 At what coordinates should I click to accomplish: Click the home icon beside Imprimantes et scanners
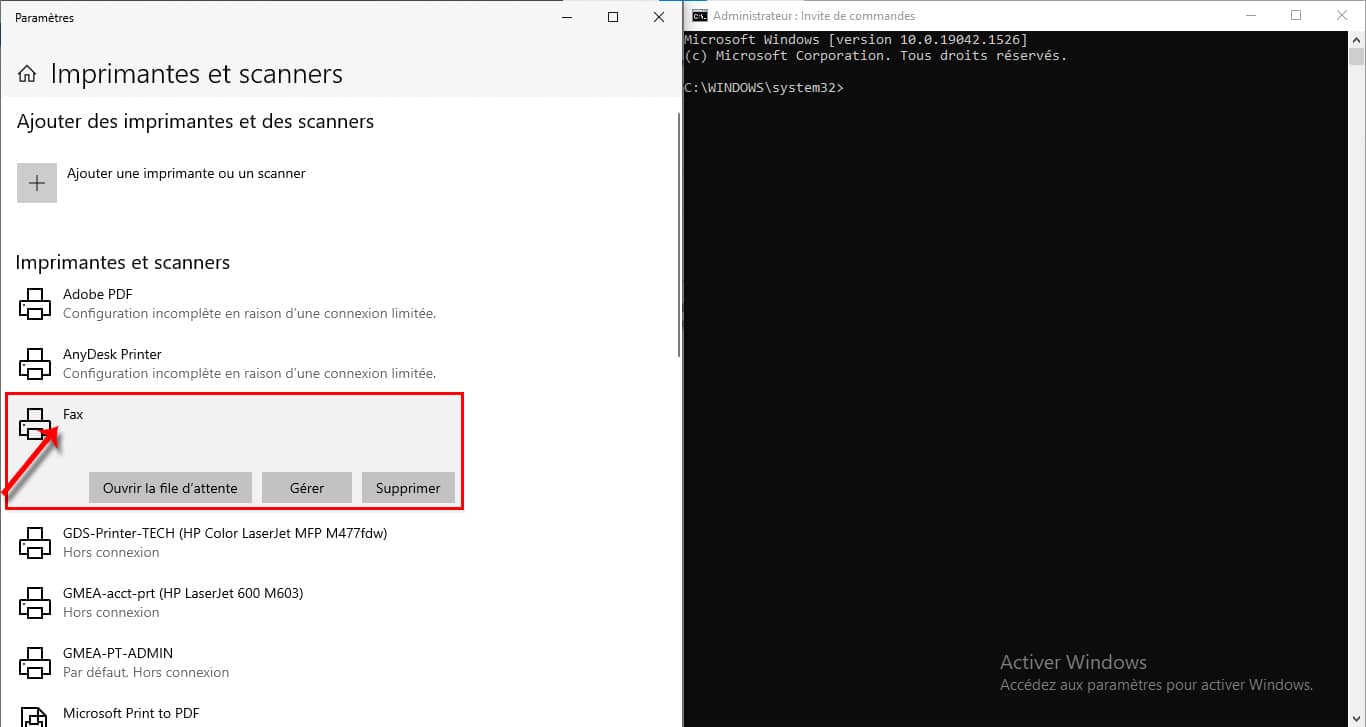(28, 74)
